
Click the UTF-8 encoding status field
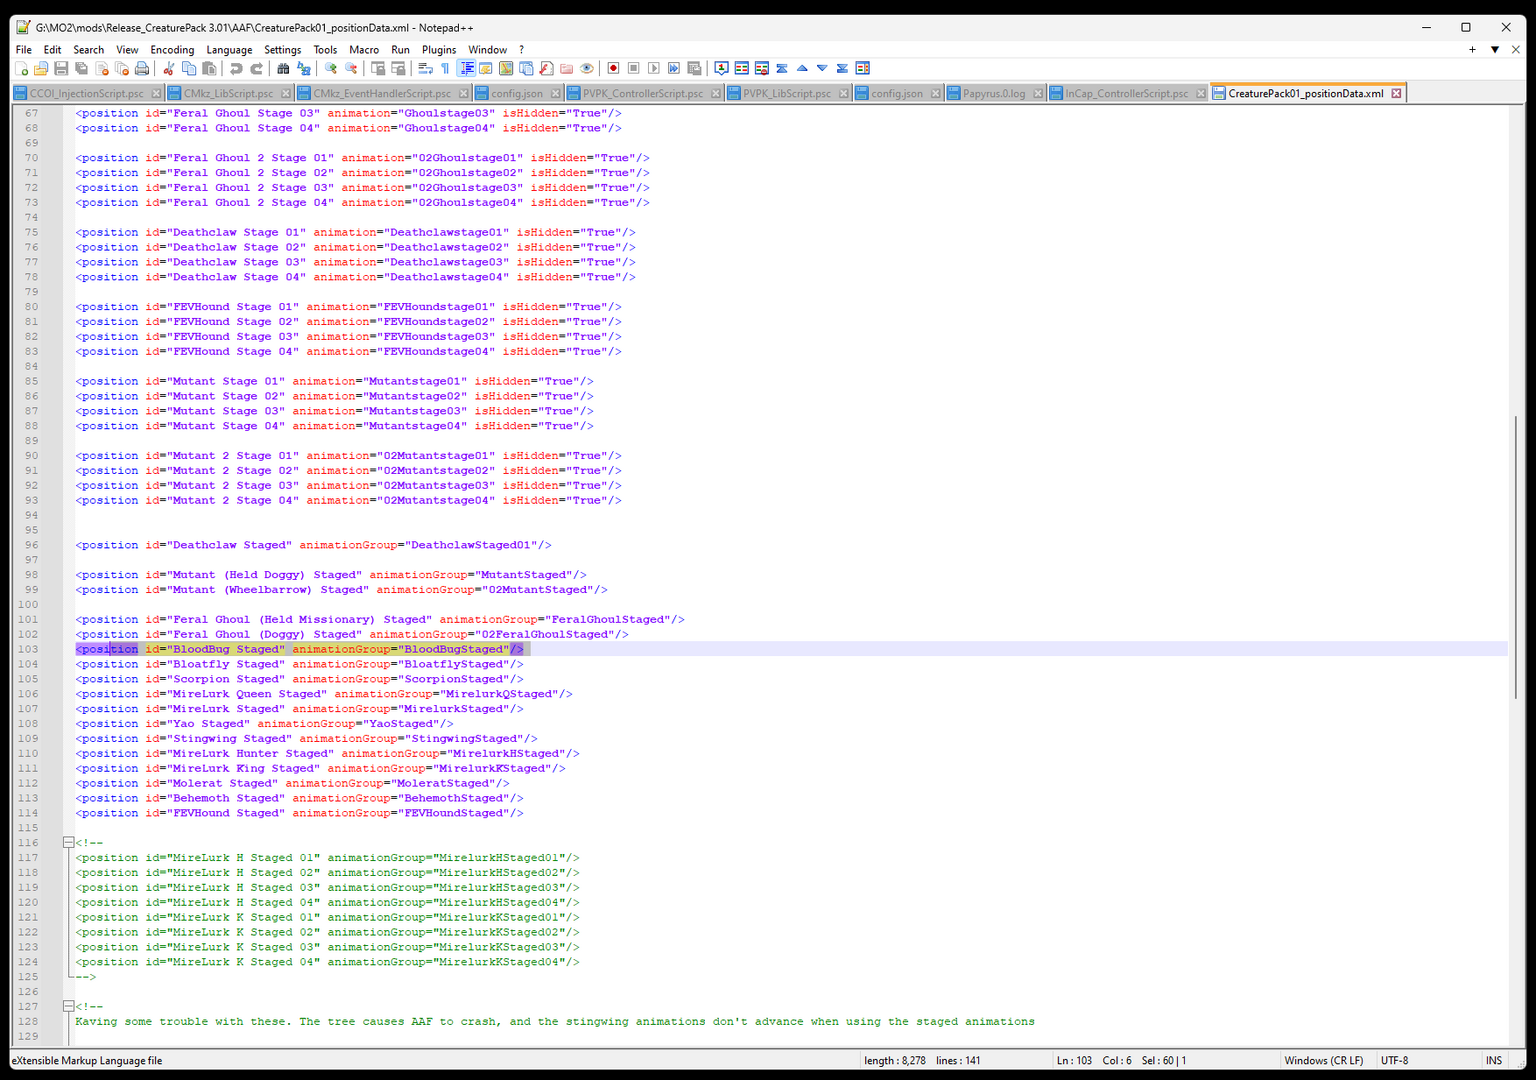click(x=1394, y=1061)
